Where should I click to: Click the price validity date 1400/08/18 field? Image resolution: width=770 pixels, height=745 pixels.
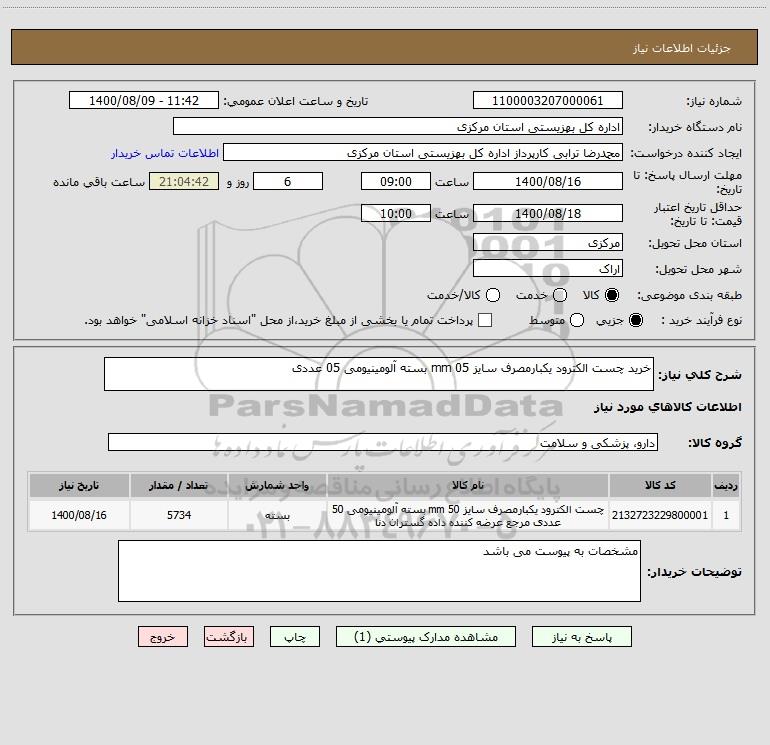pos(548,213)
